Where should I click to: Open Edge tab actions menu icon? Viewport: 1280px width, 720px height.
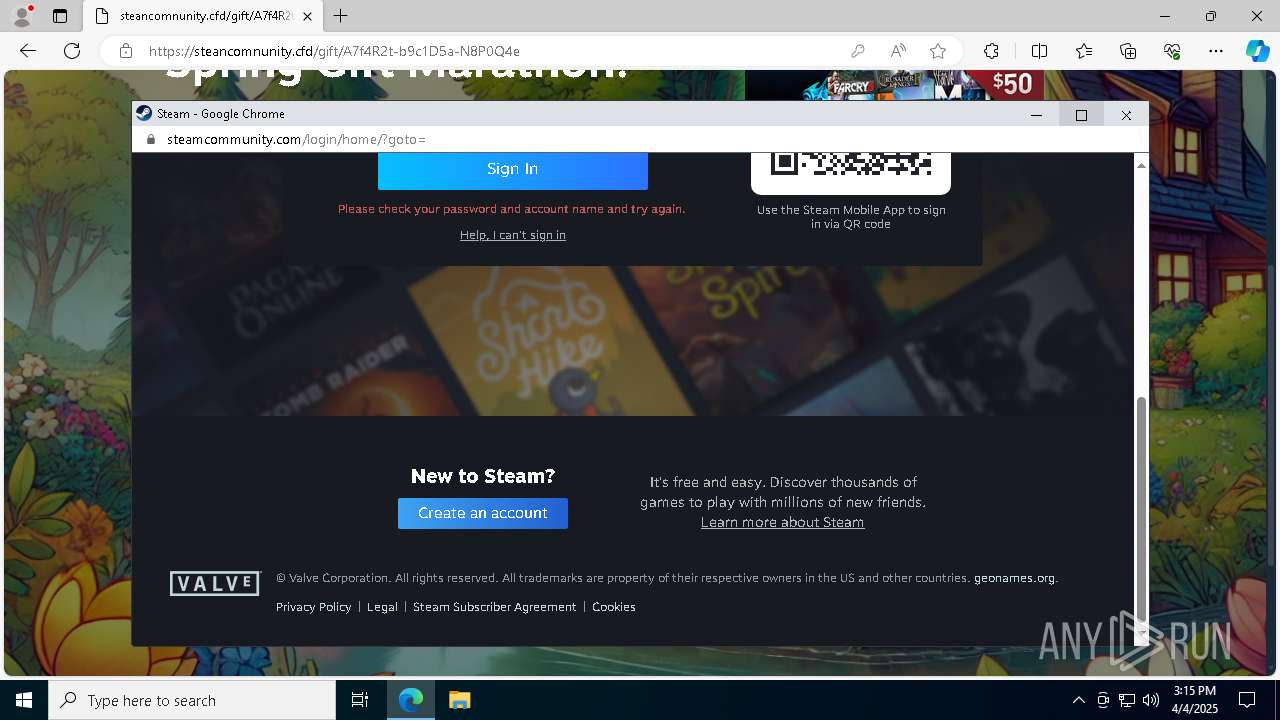(x=60, y=16)
